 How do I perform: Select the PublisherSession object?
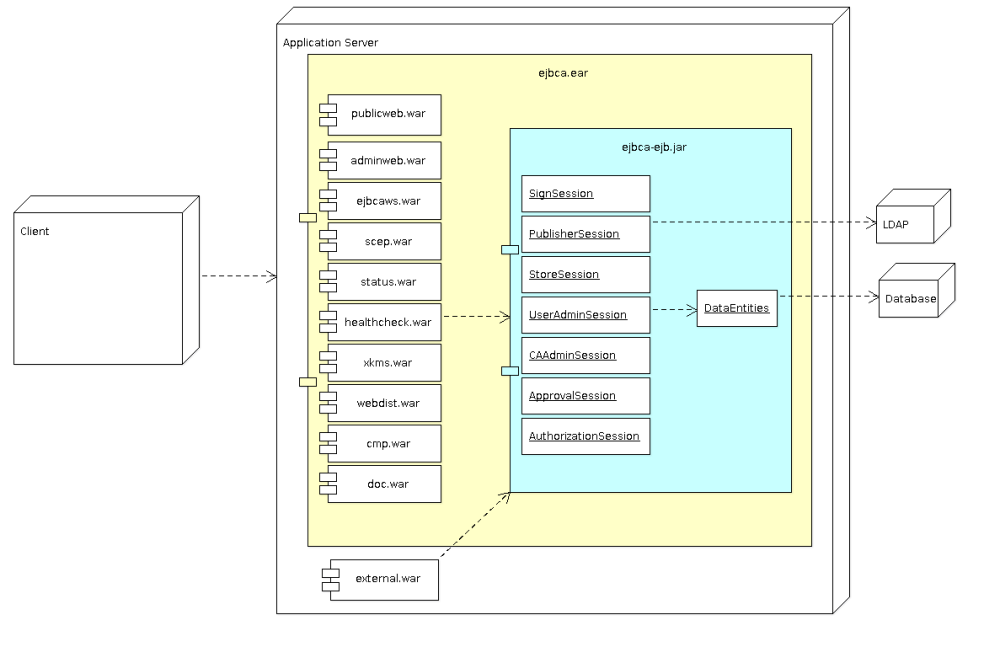click(585, 234)
